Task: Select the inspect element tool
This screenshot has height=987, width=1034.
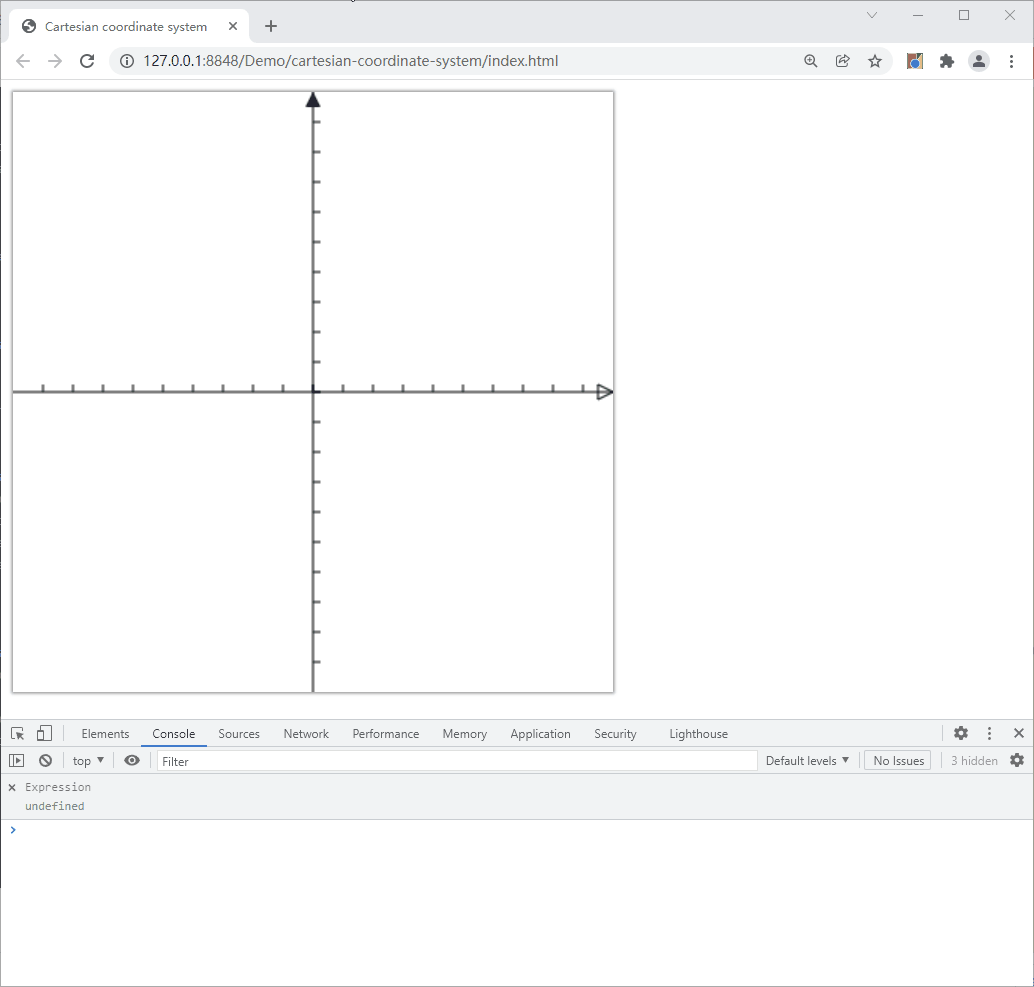Action: click(17, 733)
